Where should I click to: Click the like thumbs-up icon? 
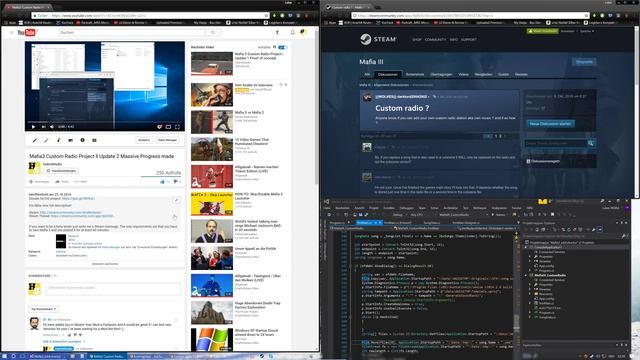pos(162,182)
